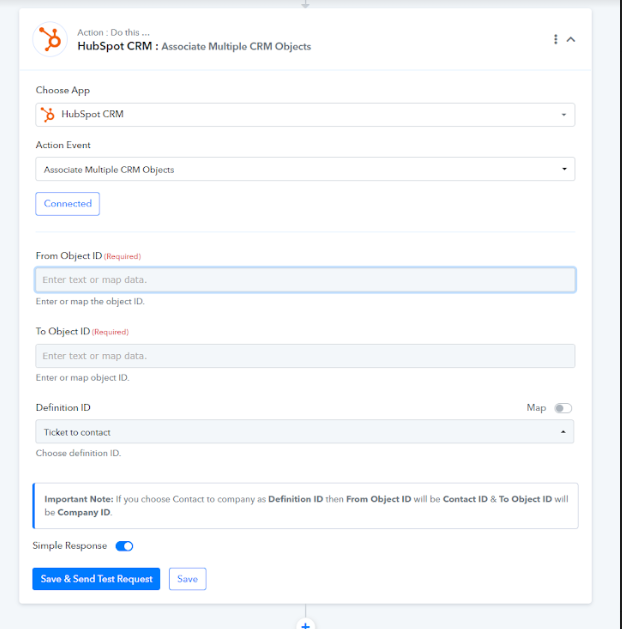Click the HubSpot CRM action title

tap(194, 47)
